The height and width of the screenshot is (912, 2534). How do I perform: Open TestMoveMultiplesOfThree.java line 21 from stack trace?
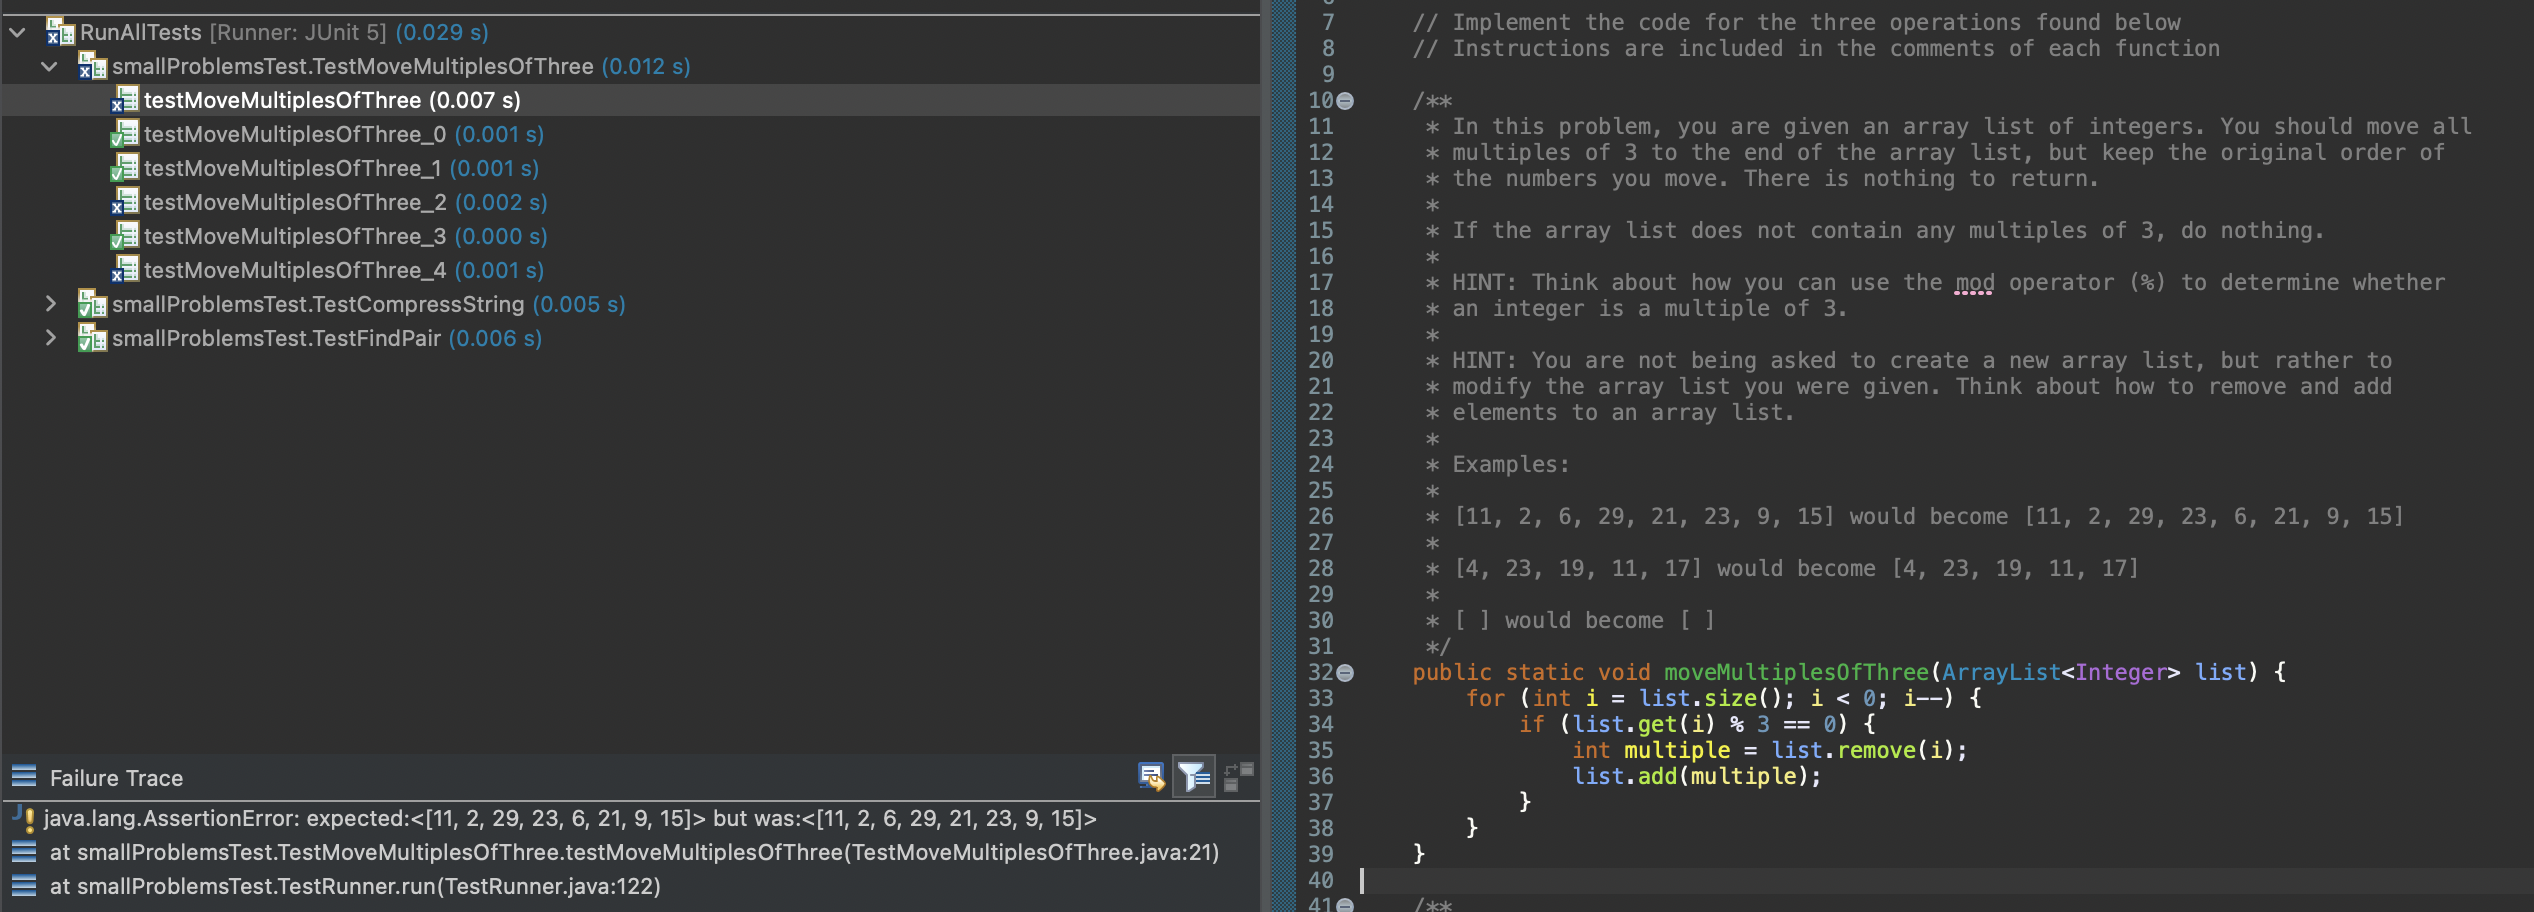click(x=630, y=852)
